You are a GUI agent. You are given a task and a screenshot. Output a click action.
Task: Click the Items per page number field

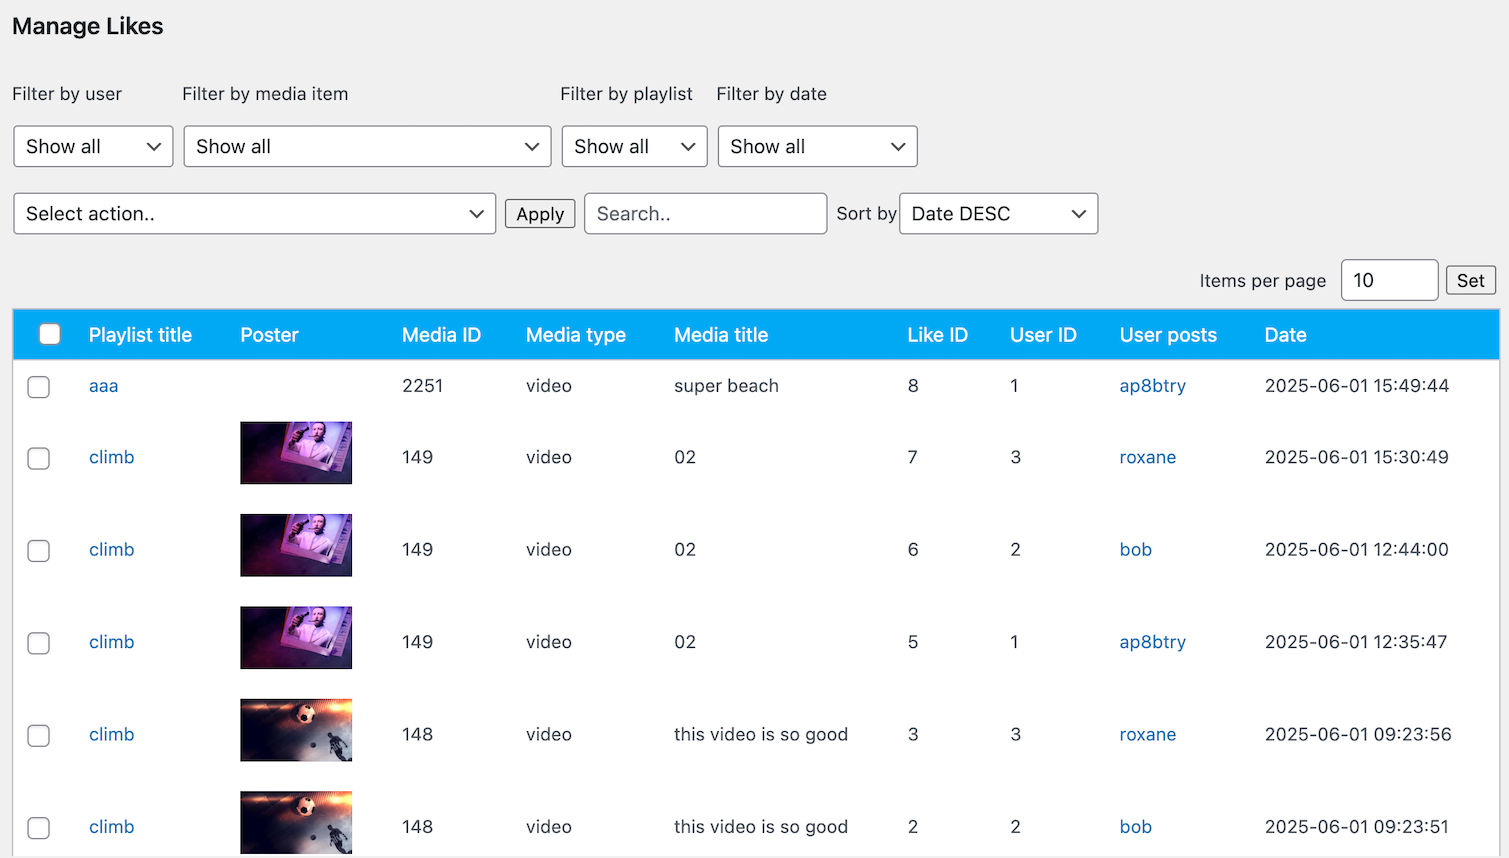(1388, 281)
